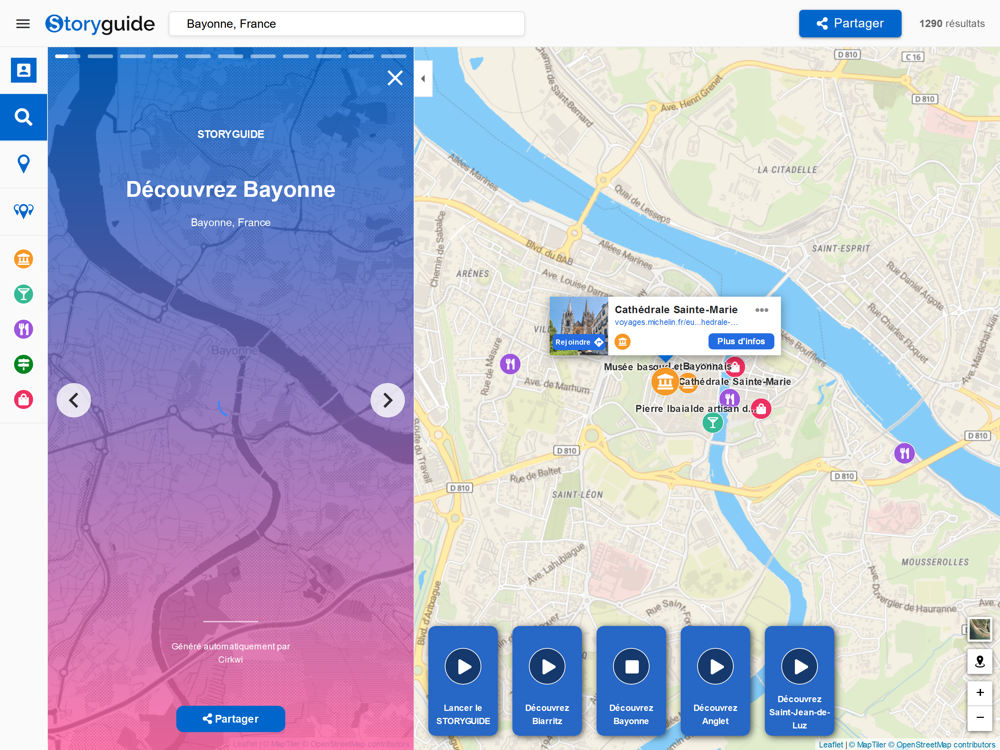Click the locate me map button

point(980,661)
